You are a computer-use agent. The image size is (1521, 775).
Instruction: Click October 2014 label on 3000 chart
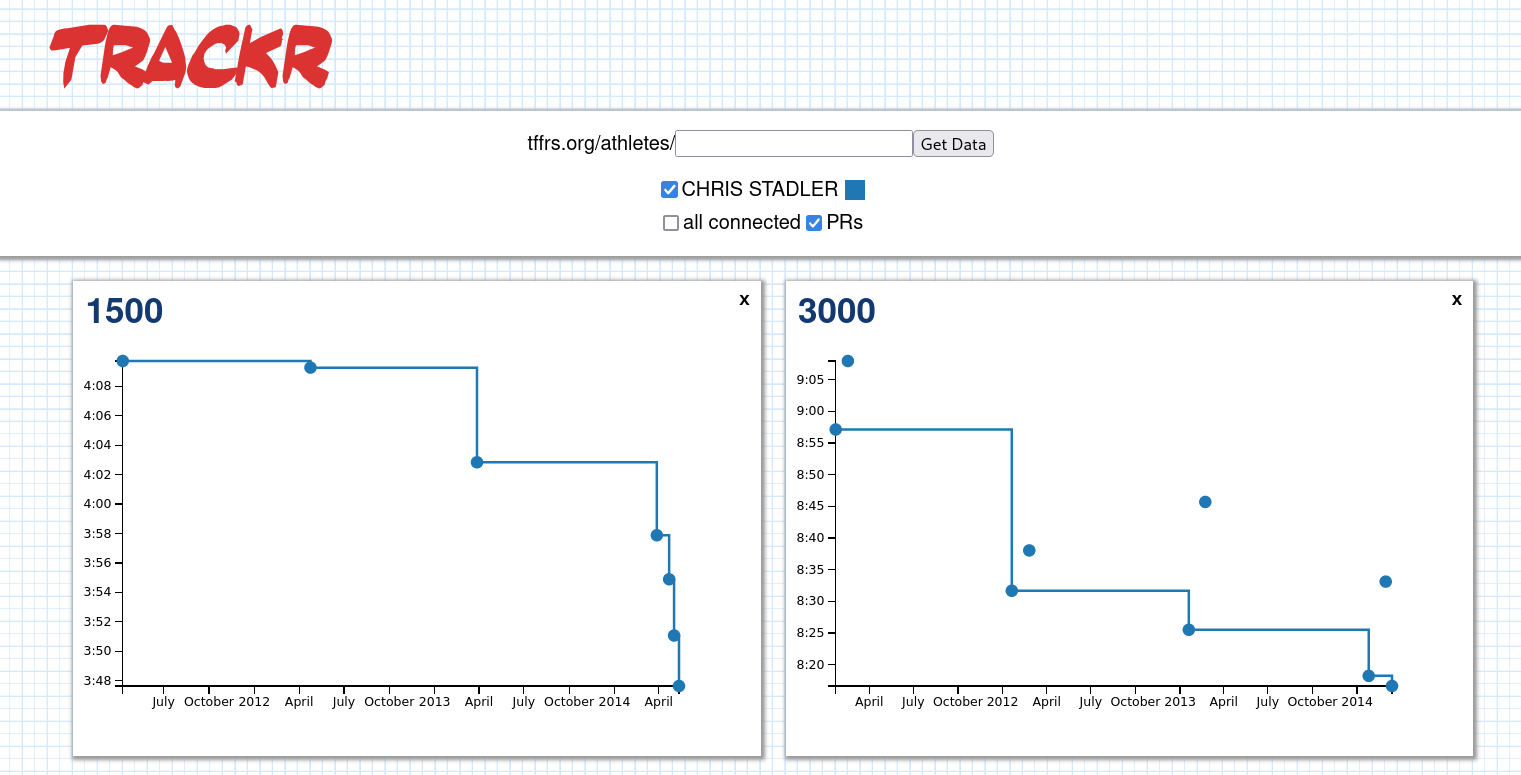pos(1330,702)
